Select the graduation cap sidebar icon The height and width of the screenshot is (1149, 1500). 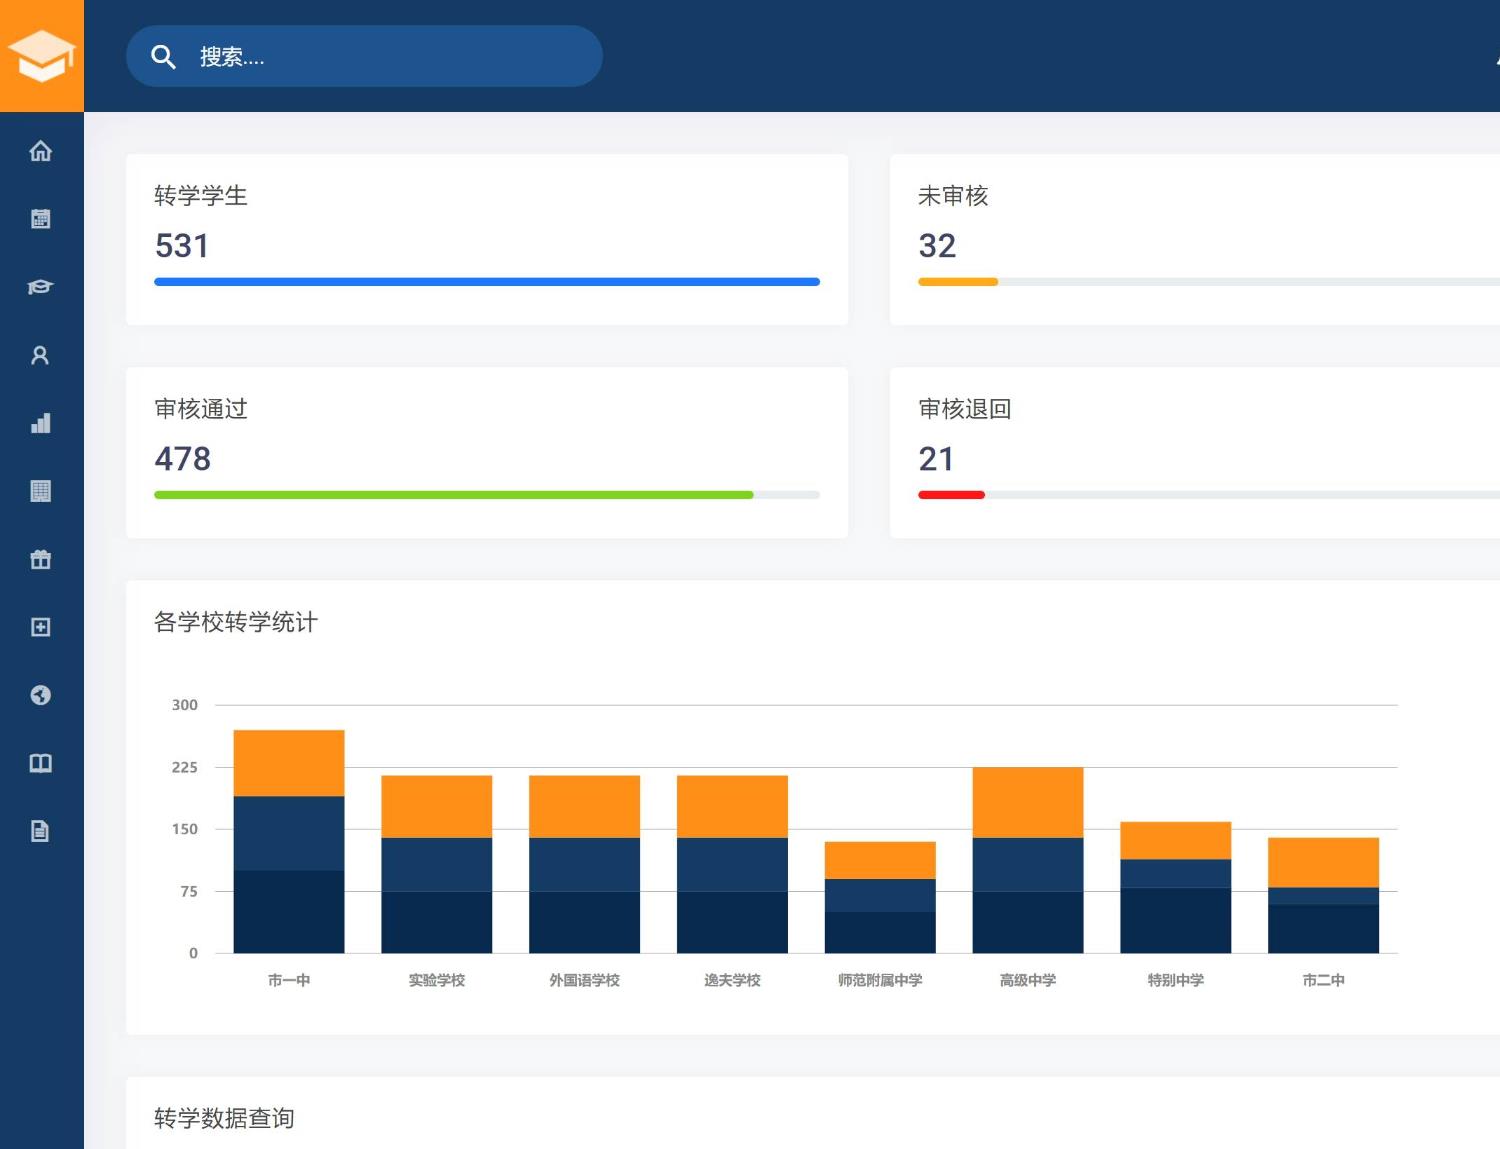click(x=40, y=287)
